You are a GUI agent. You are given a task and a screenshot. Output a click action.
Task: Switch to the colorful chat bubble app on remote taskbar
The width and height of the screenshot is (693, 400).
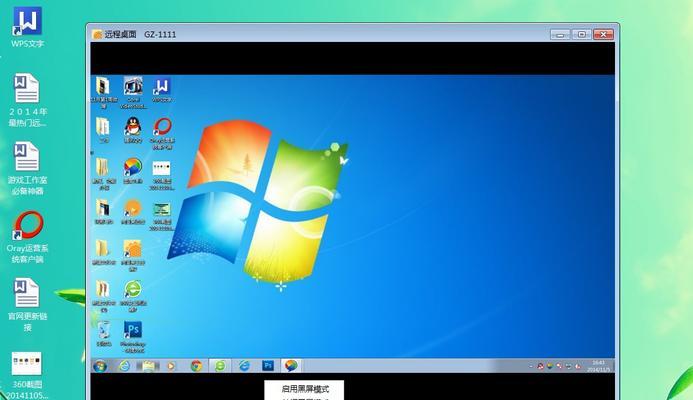(x=291, y=366)
